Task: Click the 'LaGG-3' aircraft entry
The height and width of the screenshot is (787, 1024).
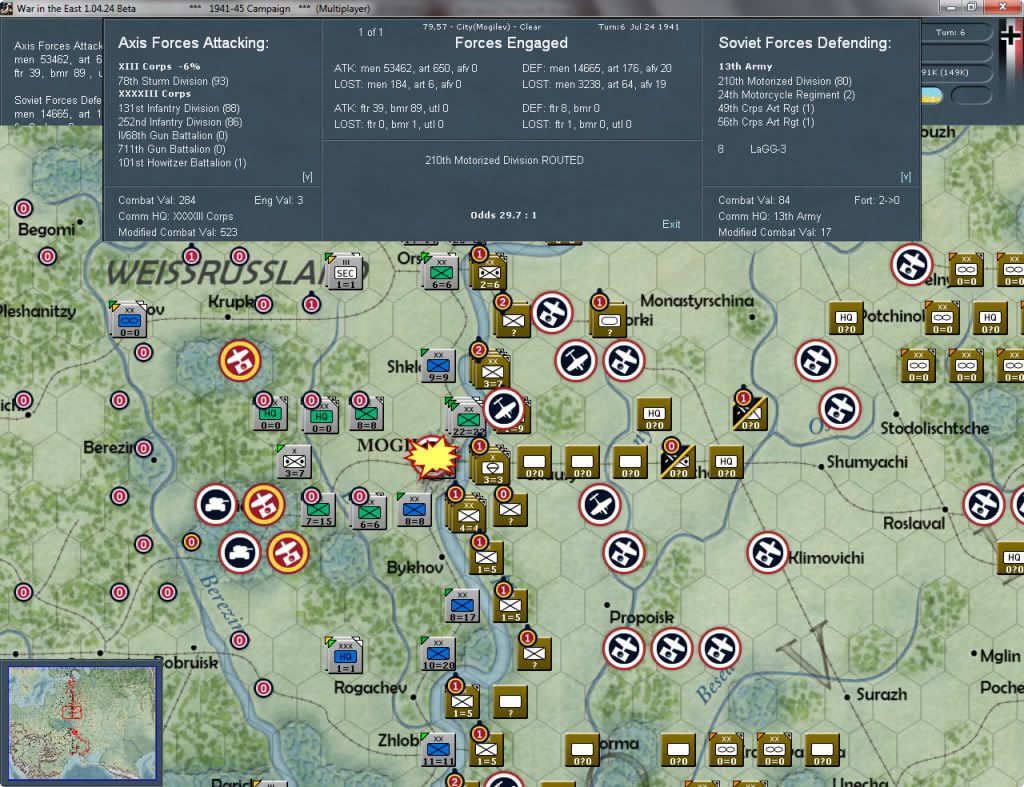Action: (x=768, y=149)
